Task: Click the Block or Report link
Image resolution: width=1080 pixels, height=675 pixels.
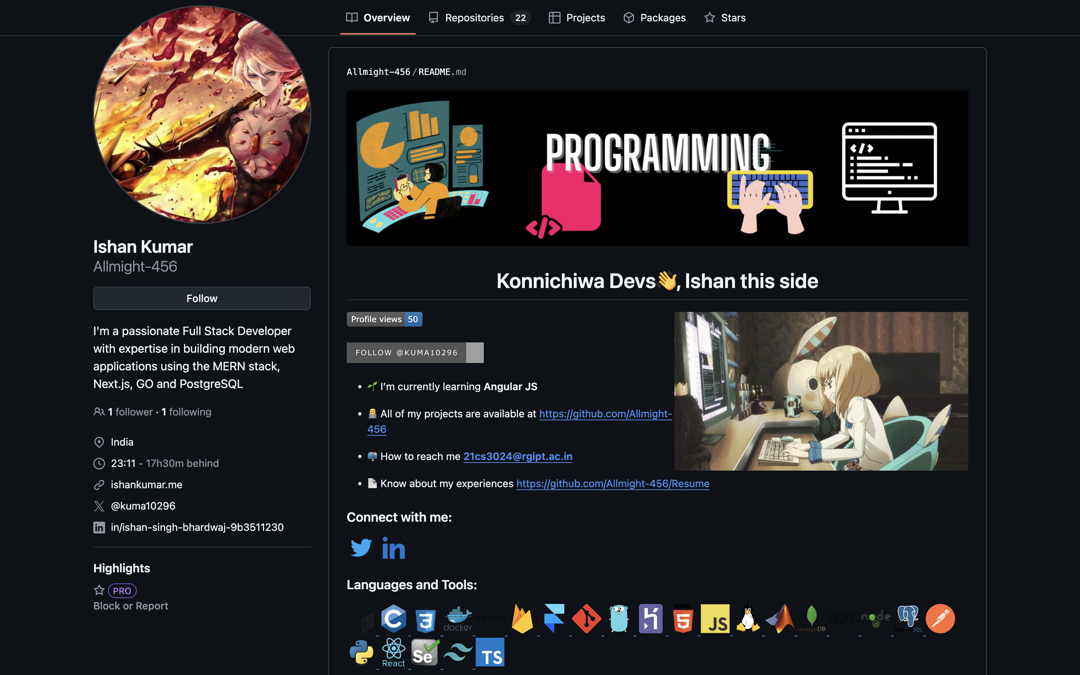Action: [131, 606]
